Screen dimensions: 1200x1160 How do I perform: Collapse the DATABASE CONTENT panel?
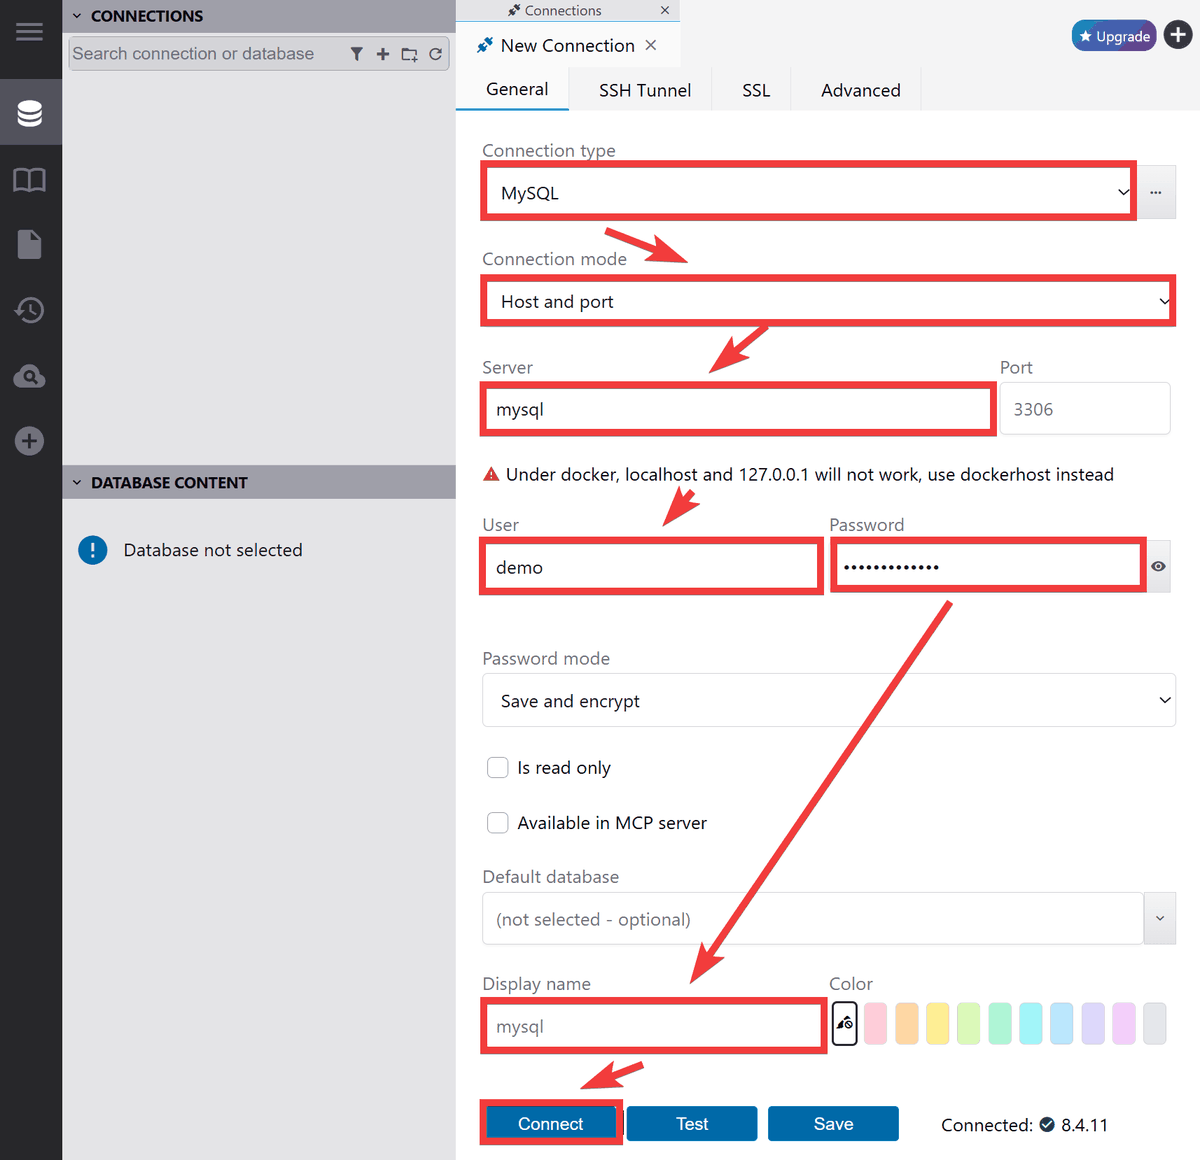[x=77, y=482]
